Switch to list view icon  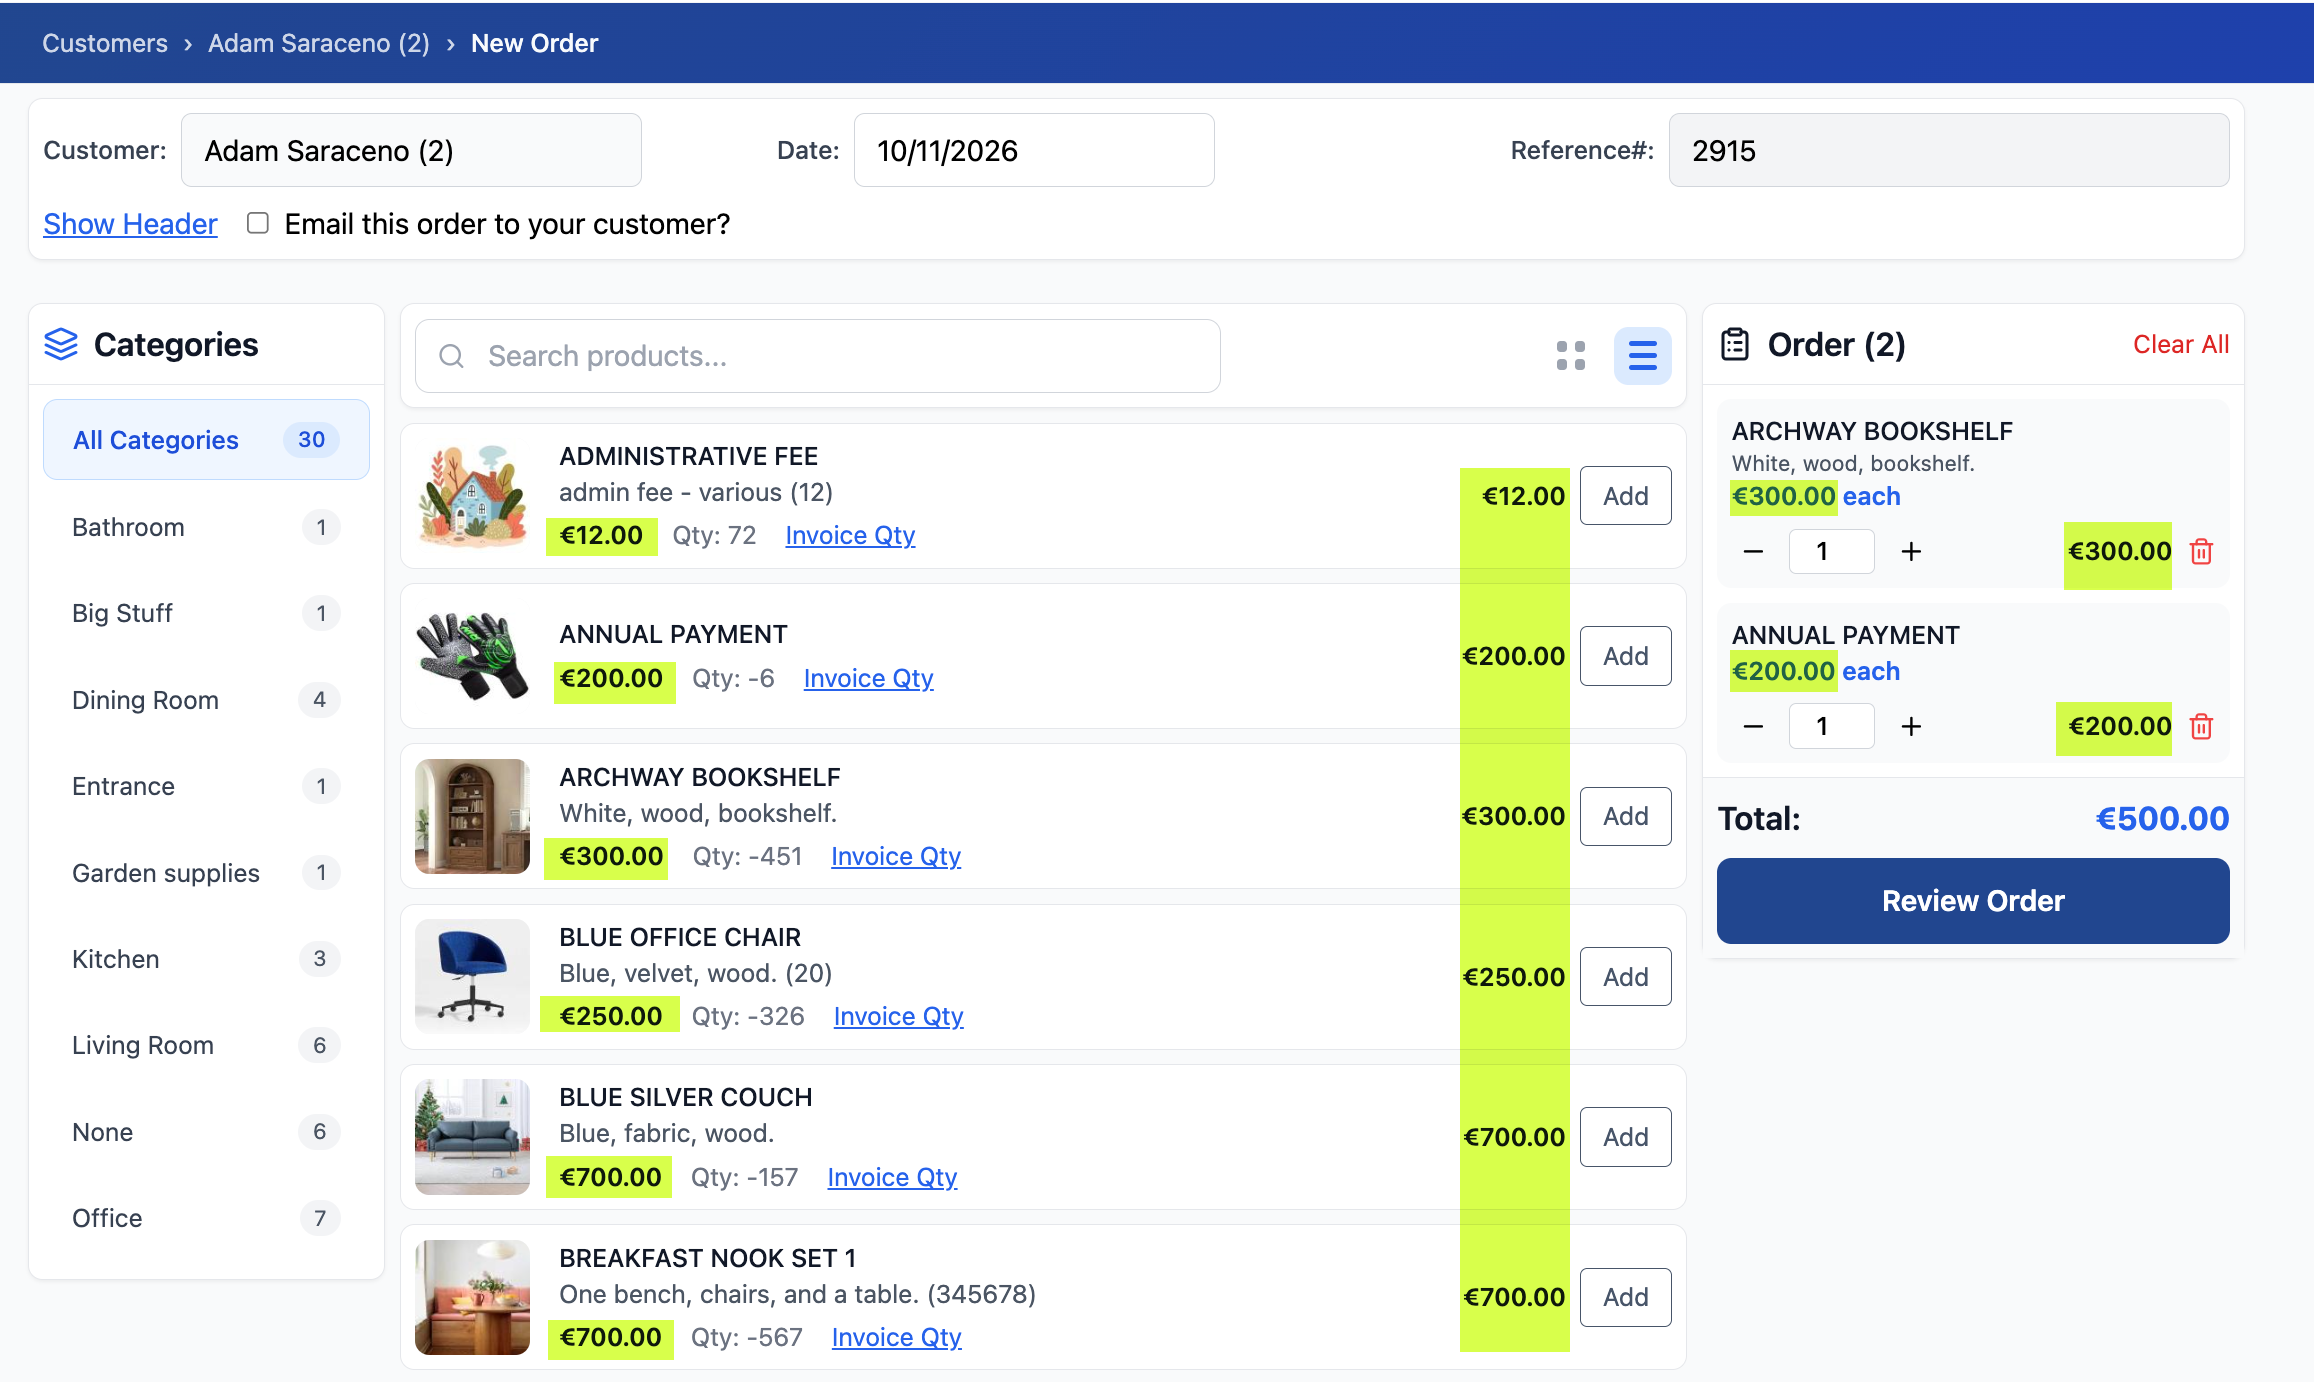click(1642, 356)
